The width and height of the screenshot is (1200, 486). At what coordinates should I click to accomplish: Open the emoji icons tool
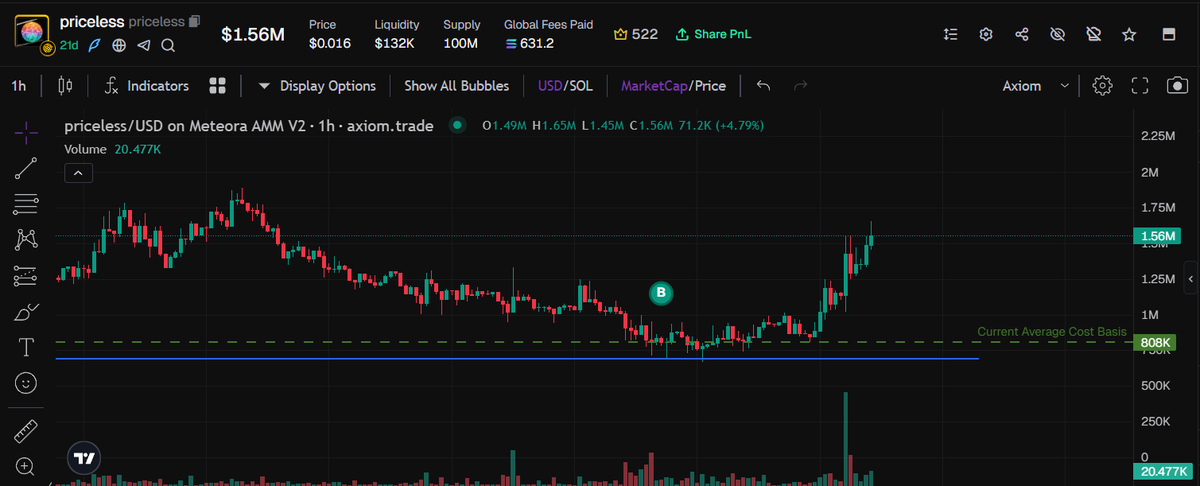coord(27,383)
